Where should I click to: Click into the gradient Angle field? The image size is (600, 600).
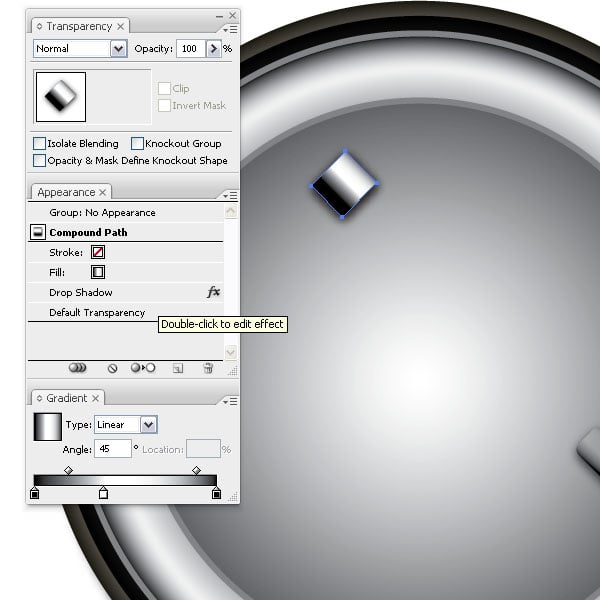[112, 450]
